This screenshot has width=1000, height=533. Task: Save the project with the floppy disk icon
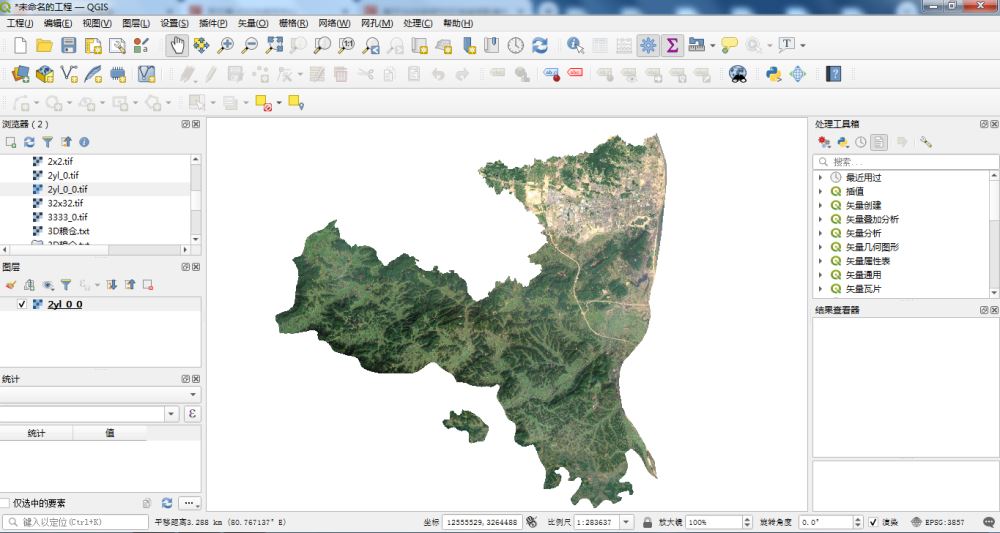(x=69, y=45)
